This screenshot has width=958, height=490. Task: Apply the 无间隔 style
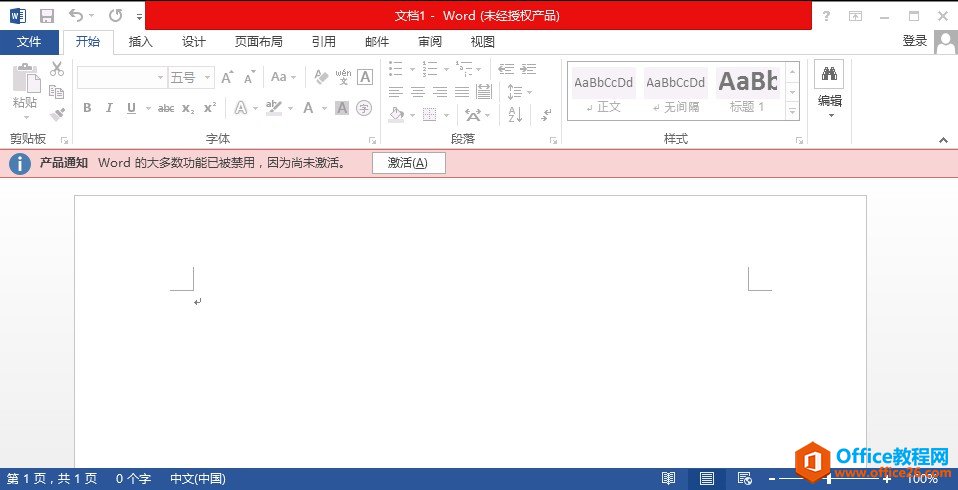tap(676, 92)
